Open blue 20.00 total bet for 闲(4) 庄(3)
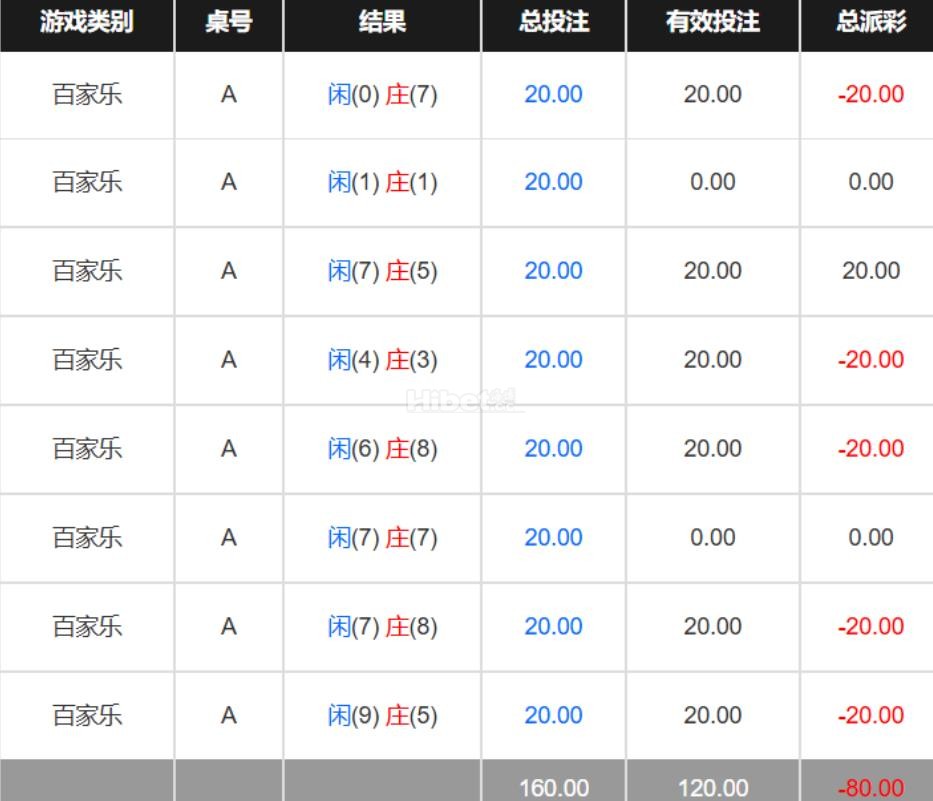 pos(553,360)
